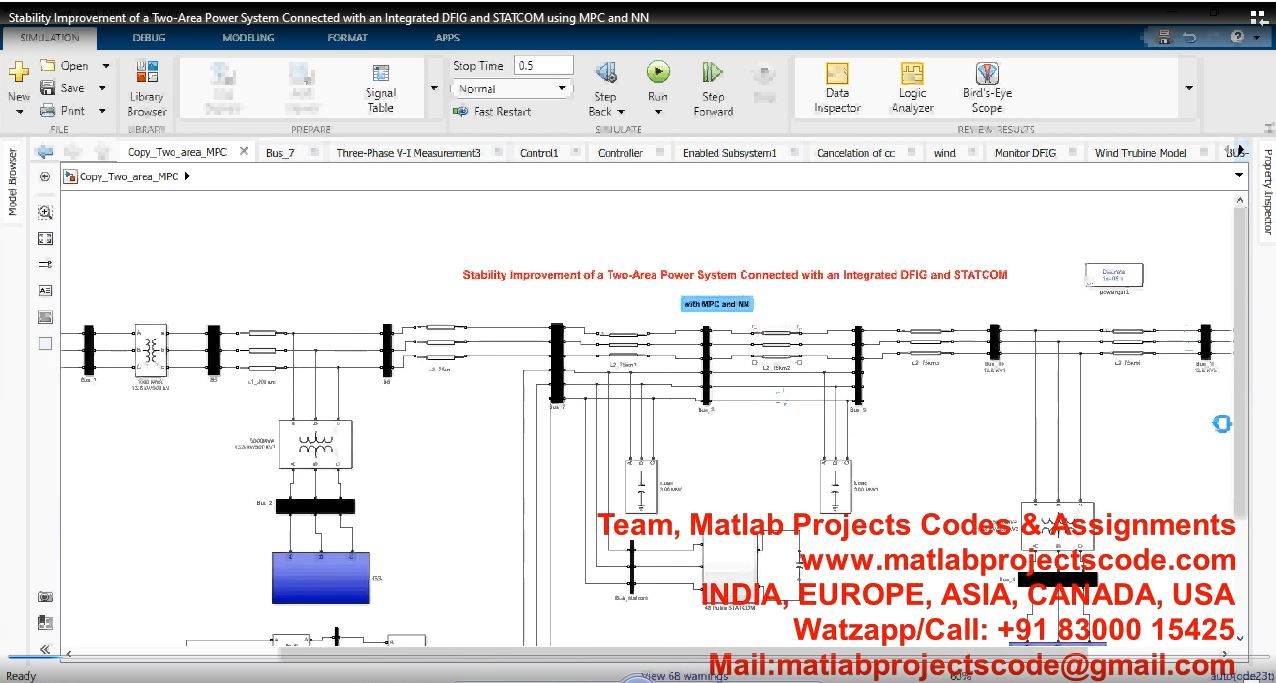
Task: Click the Step Forward icon
Action: [712, 73]
